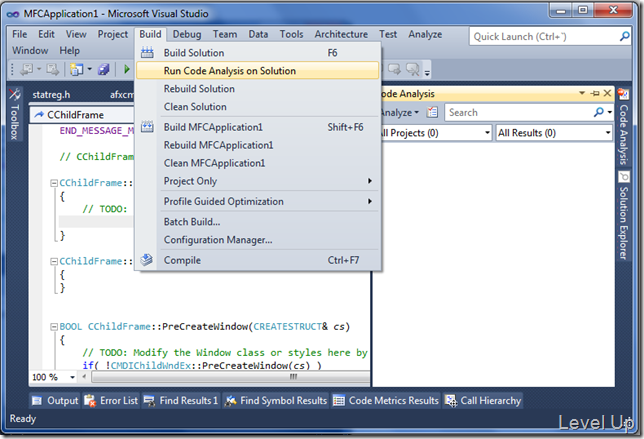Open the Analyze dropdown in Code Analysis
The image size is (644, 439).
click(398, 113)
